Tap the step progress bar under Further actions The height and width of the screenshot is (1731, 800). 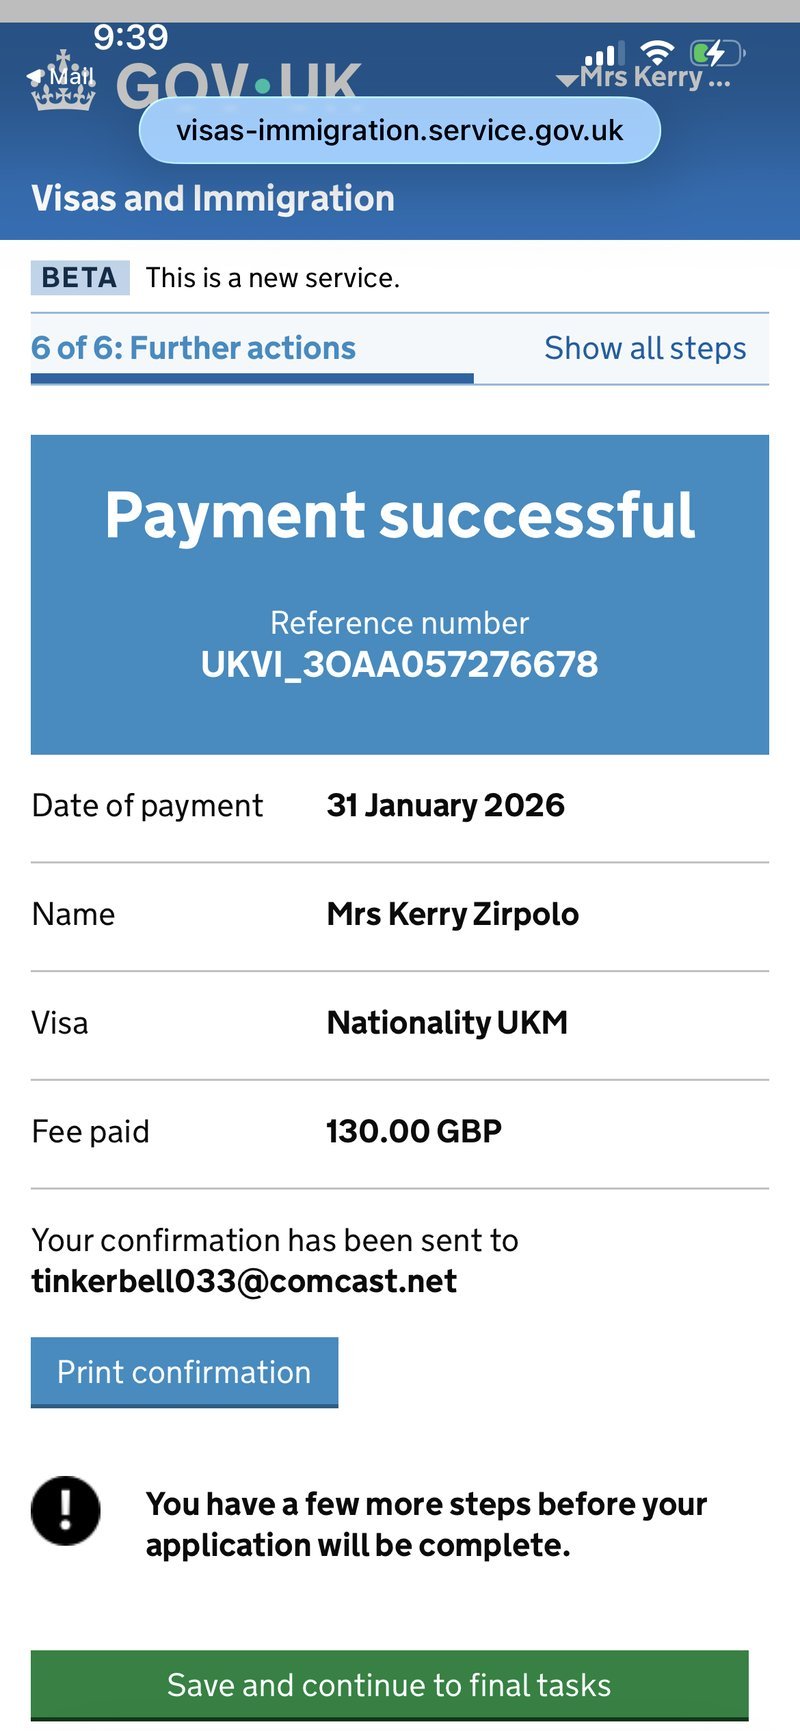click(252, 379)
